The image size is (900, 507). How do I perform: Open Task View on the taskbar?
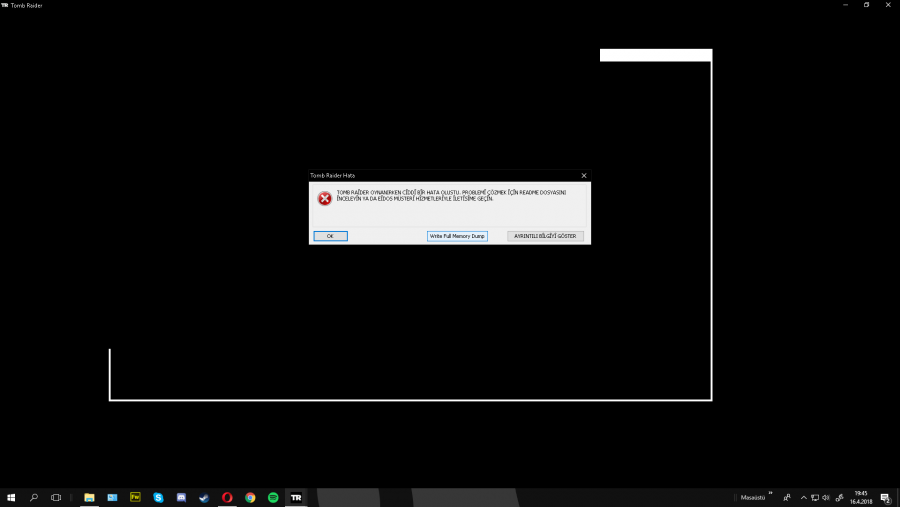coord(56,497)
